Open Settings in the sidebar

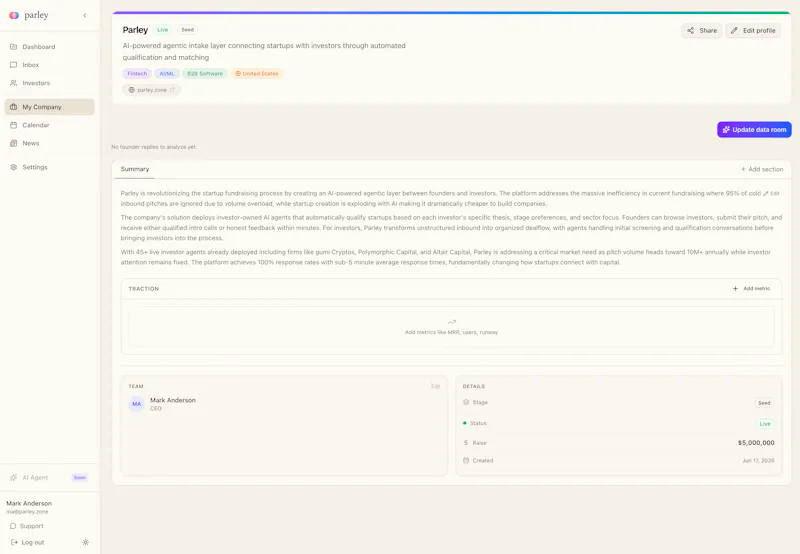pos(49,167)
